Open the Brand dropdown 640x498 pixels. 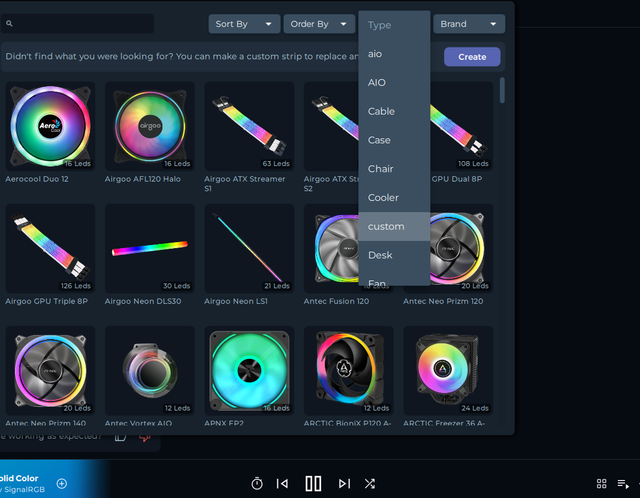tap(469, 24)
